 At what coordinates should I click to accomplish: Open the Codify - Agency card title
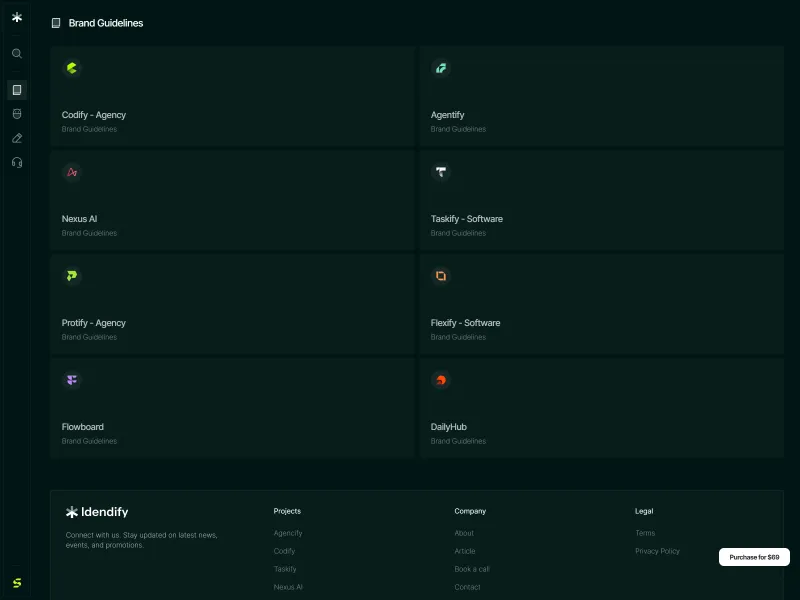pyautogui.click(x=94, y=115)
